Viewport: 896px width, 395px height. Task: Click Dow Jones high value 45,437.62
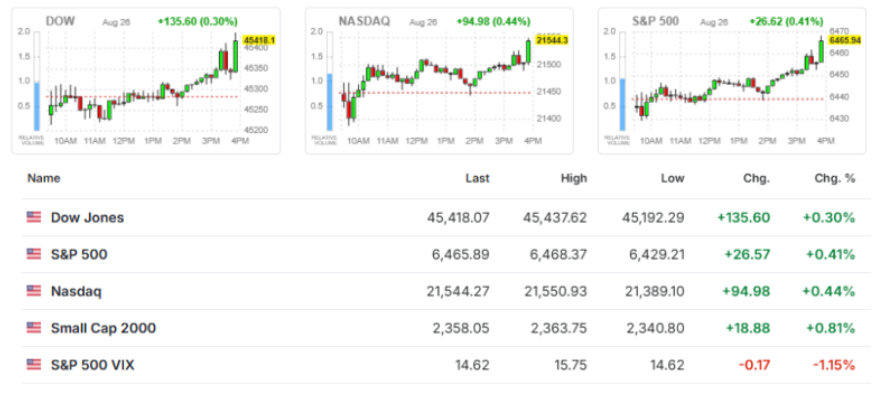pos(555,218)
